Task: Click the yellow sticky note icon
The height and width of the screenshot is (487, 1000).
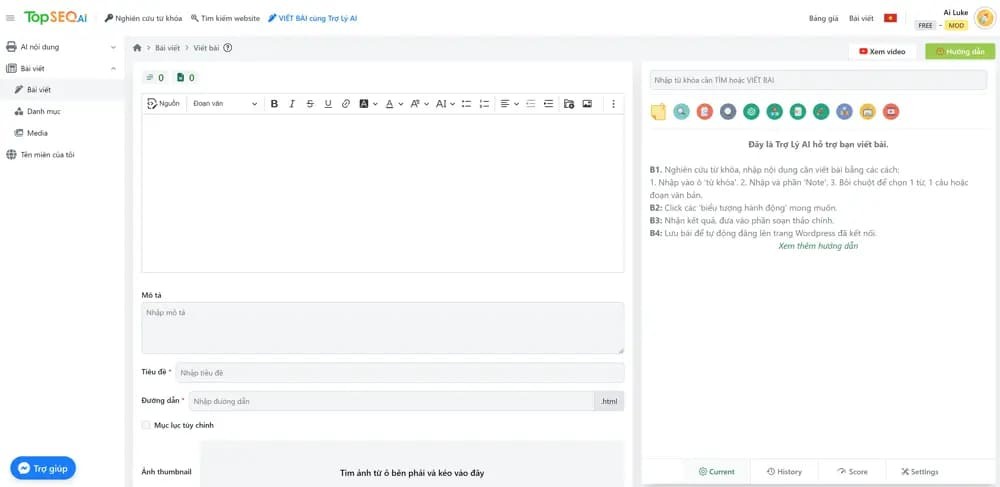Action: 658,112
